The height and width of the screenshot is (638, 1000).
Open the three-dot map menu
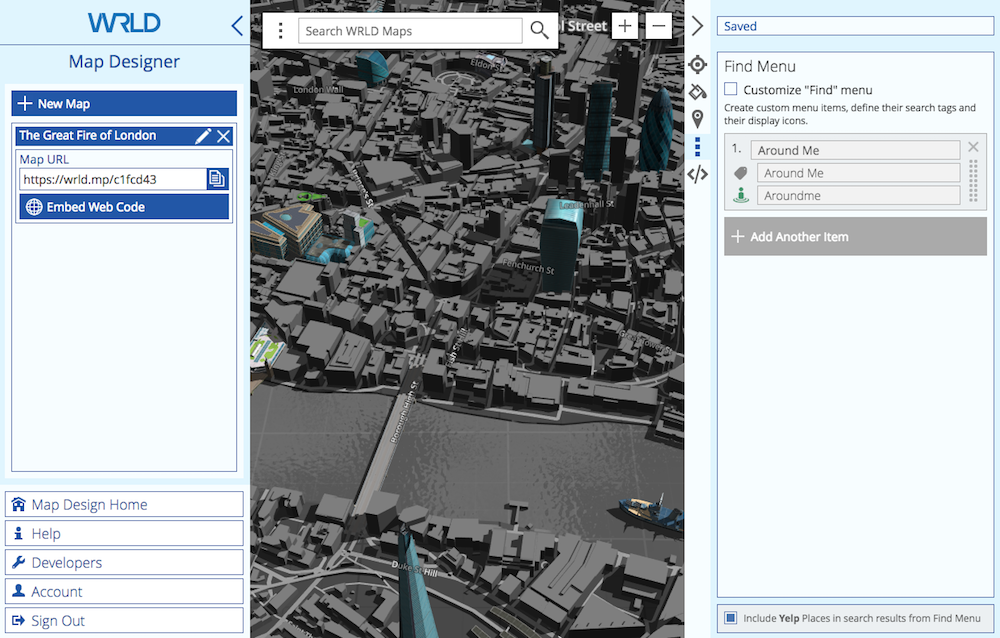pos(281,31)
